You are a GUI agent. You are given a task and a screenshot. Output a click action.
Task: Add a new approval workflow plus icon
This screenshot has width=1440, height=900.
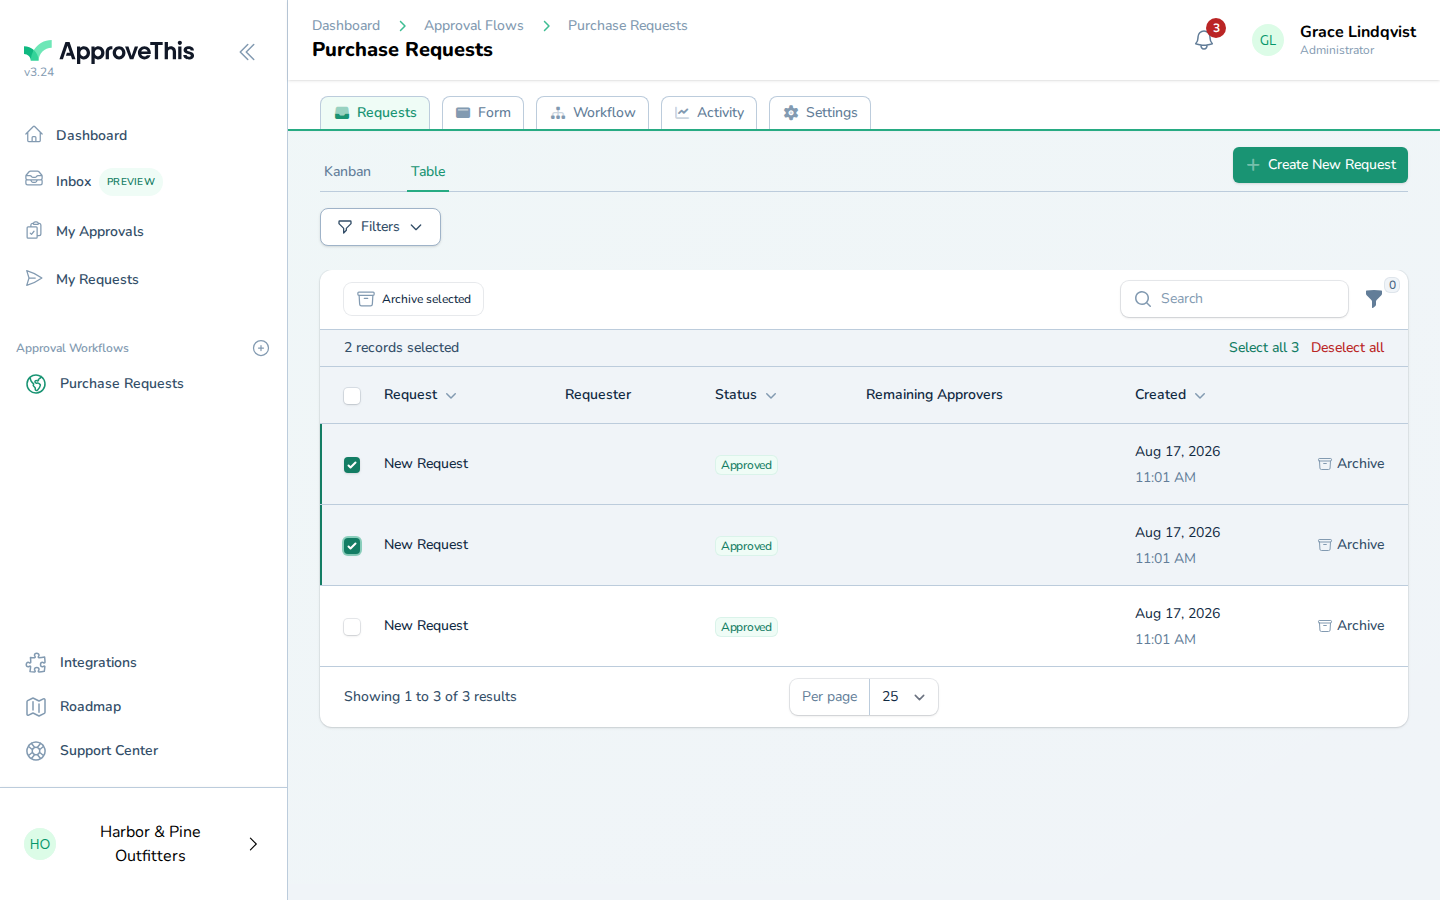[x=261, y=348]
